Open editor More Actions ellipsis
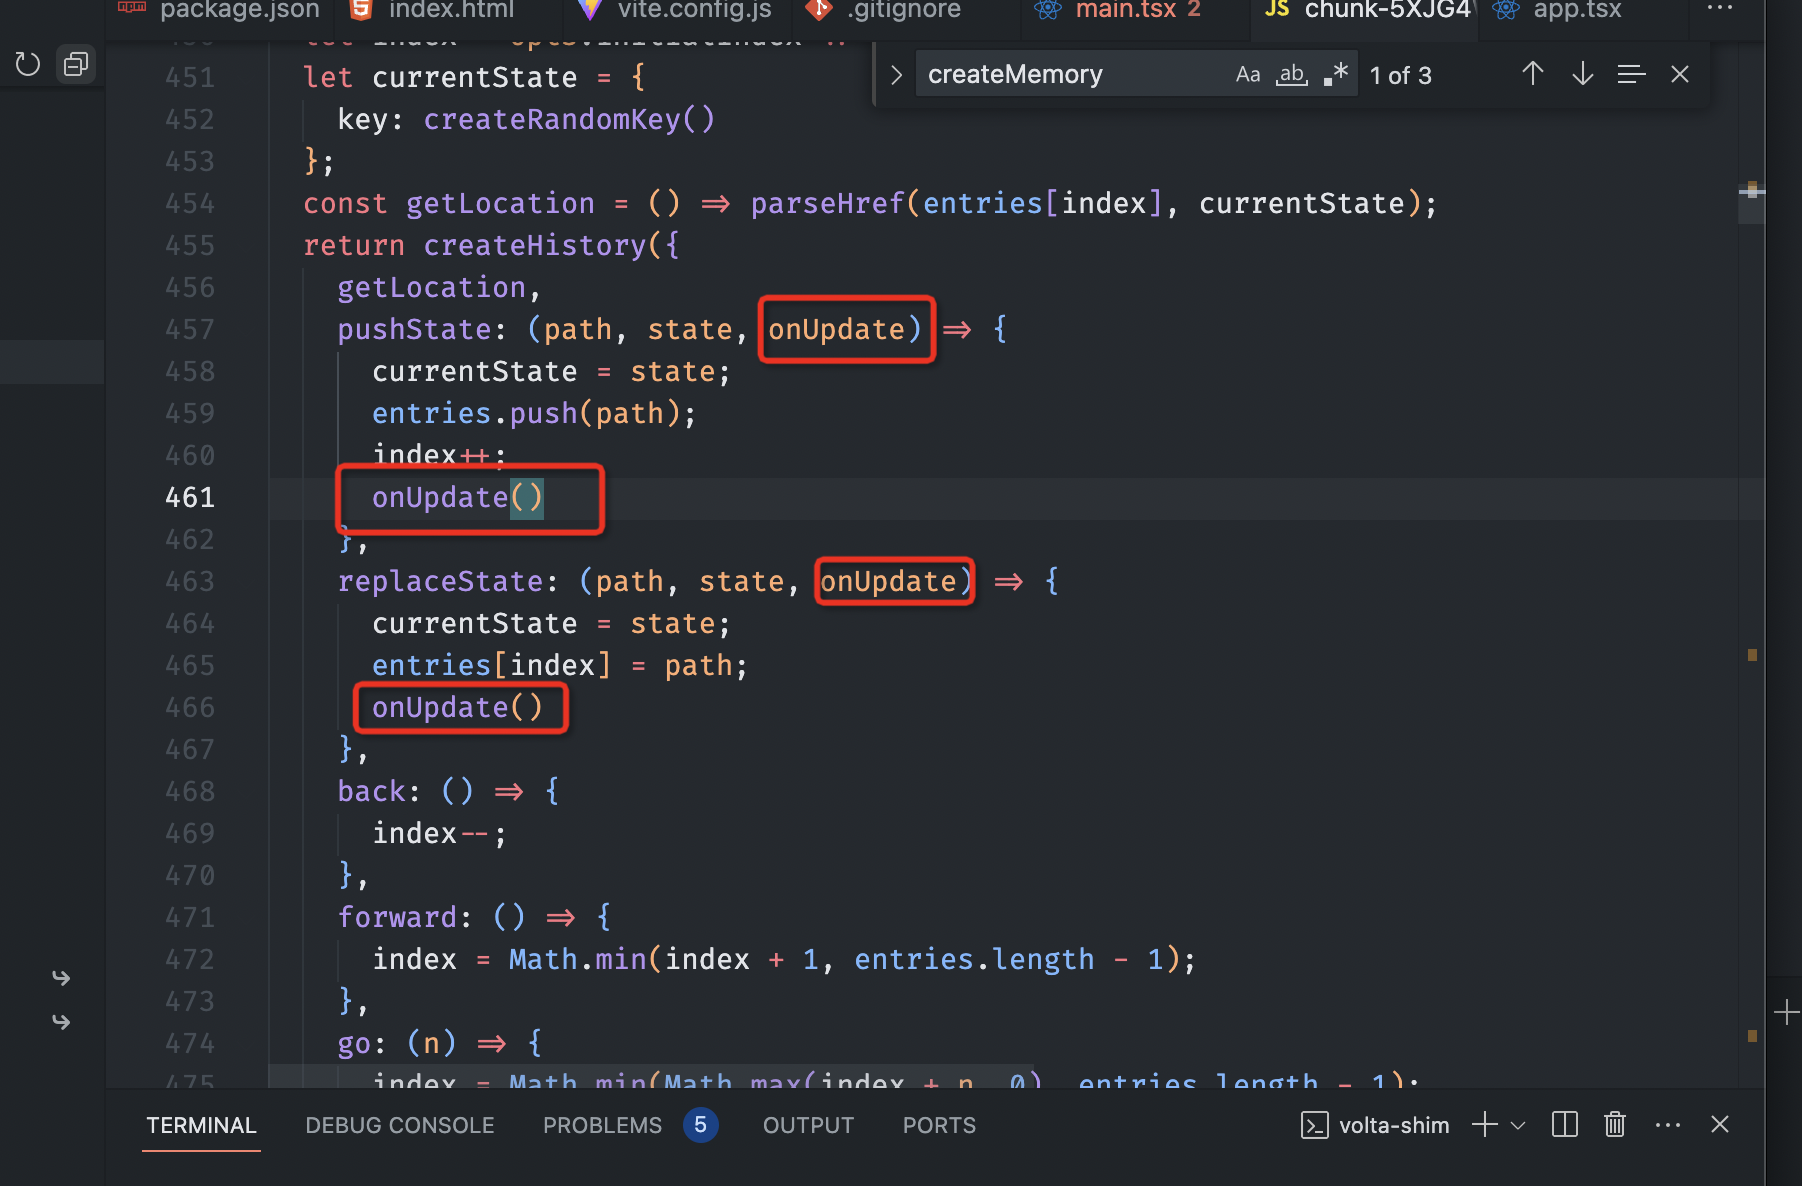The image size is (1802, 1186). [1720, 9]
